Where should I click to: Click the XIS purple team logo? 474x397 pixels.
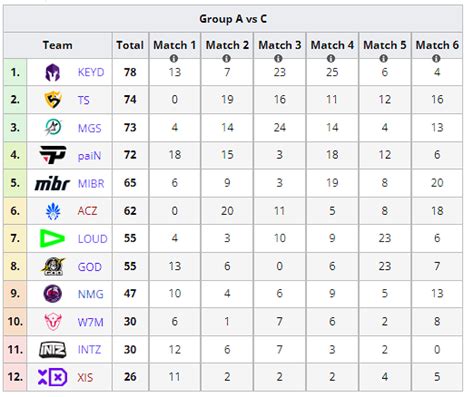pos(52,377)
